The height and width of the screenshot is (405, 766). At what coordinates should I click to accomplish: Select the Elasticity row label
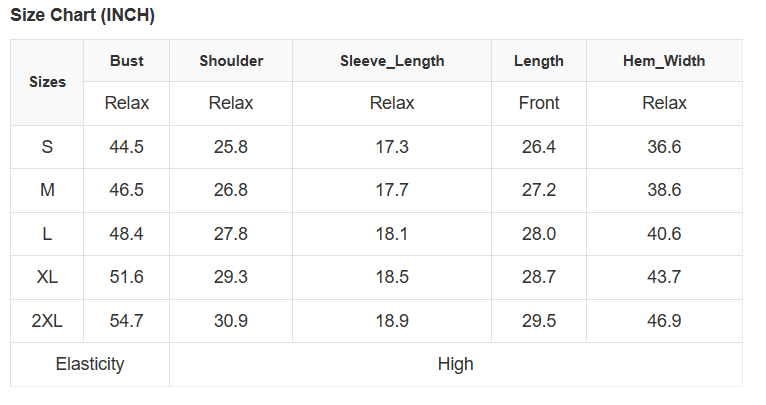(x=90, y=364)
